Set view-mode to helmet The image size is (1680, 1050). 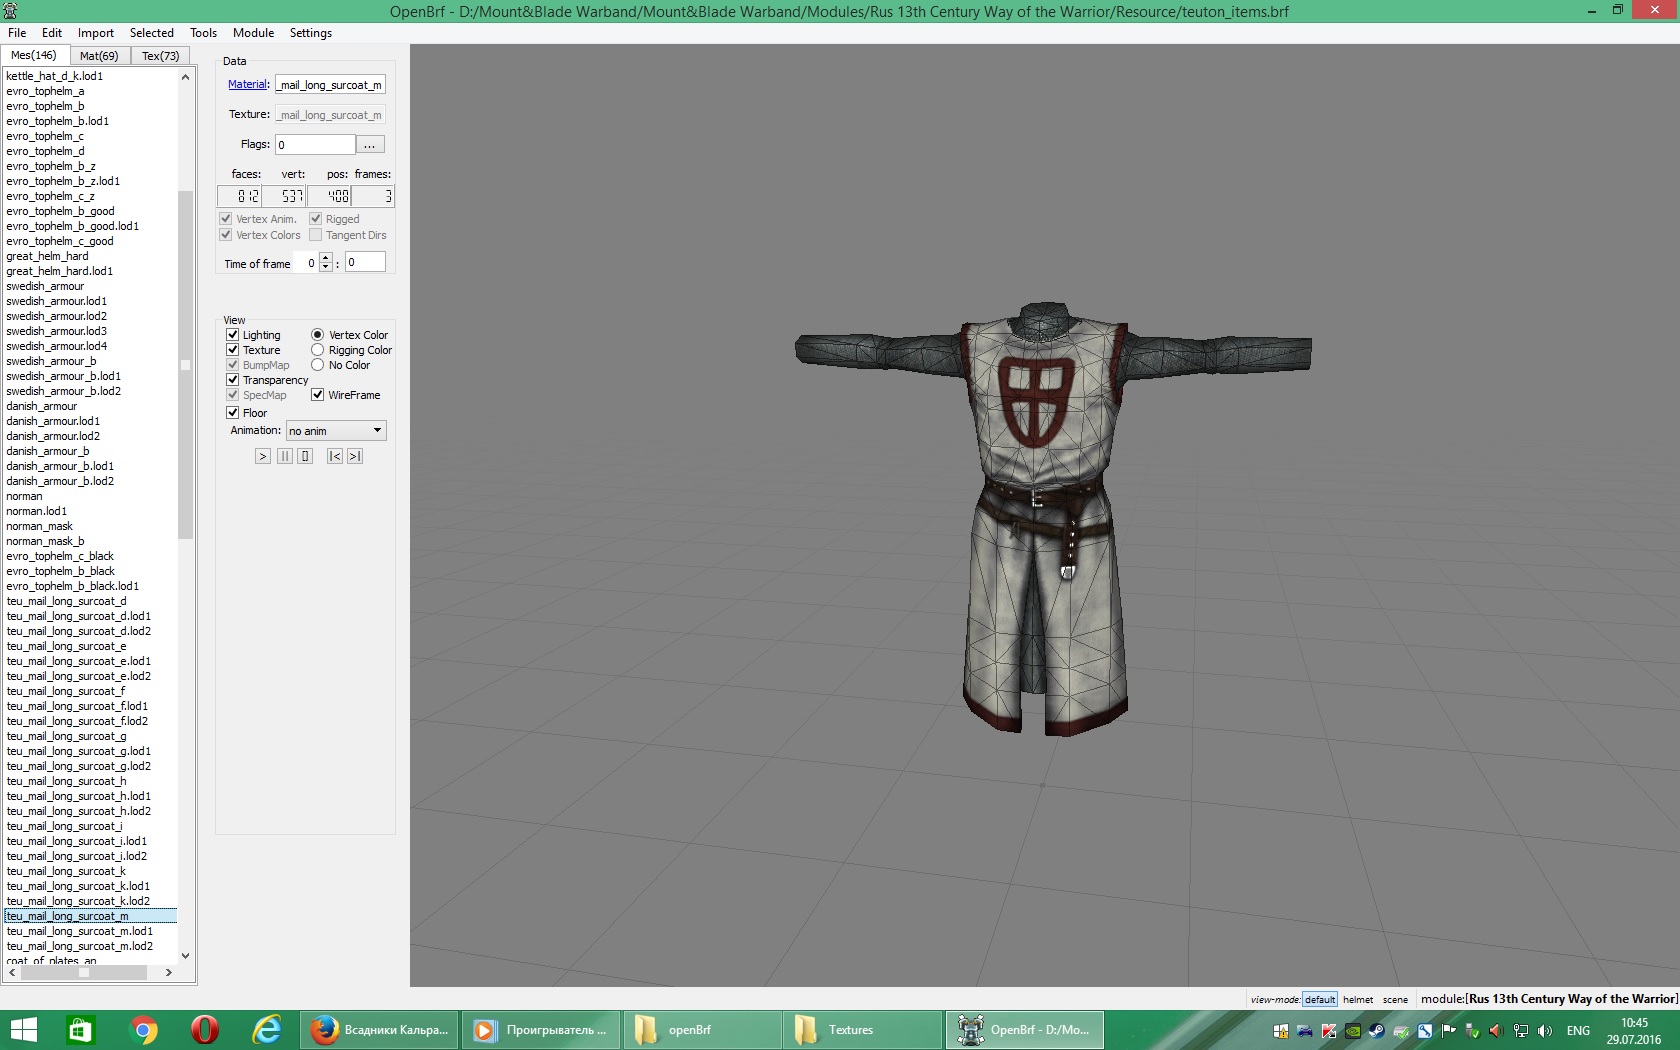[x=1358, y=999]
